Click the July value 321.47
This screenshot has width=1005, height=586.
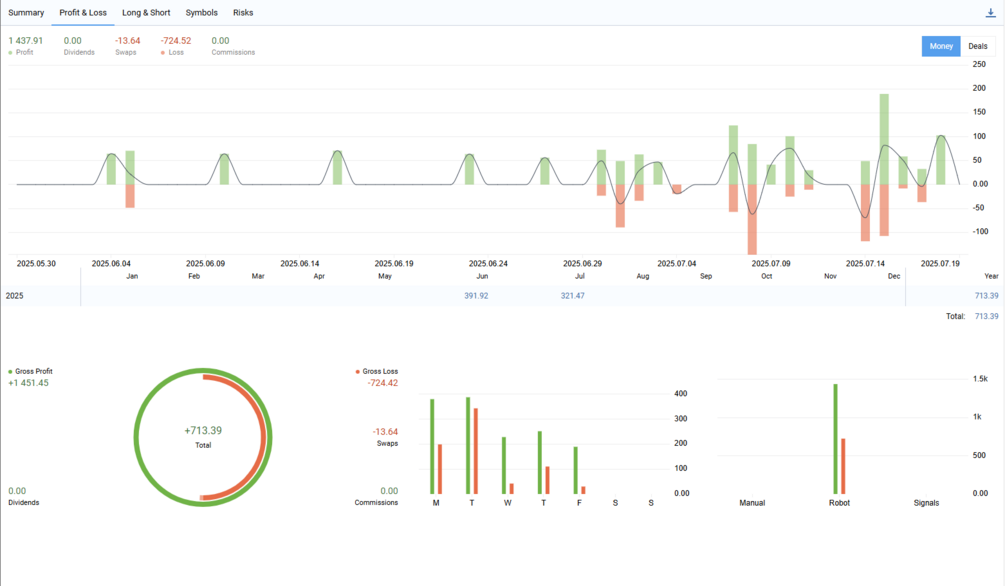[572, 296]
